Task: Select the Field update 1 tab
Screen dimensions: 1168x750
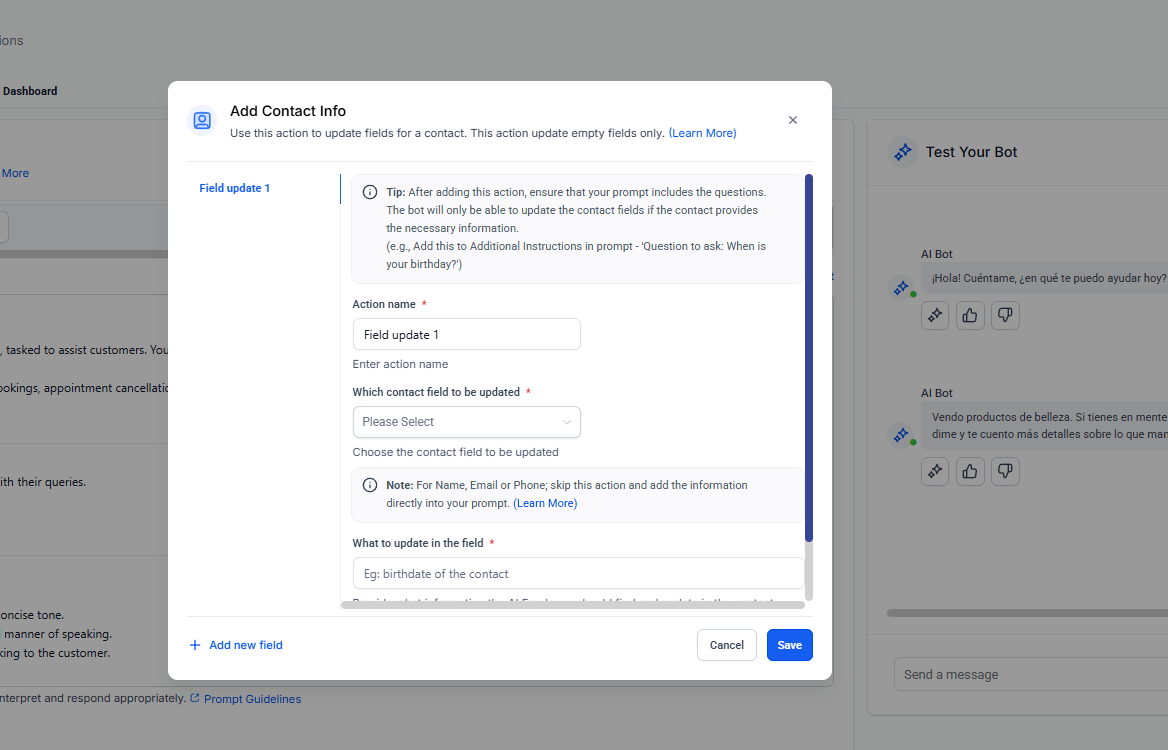Action: pyautogui.click(x=235, y=188)
